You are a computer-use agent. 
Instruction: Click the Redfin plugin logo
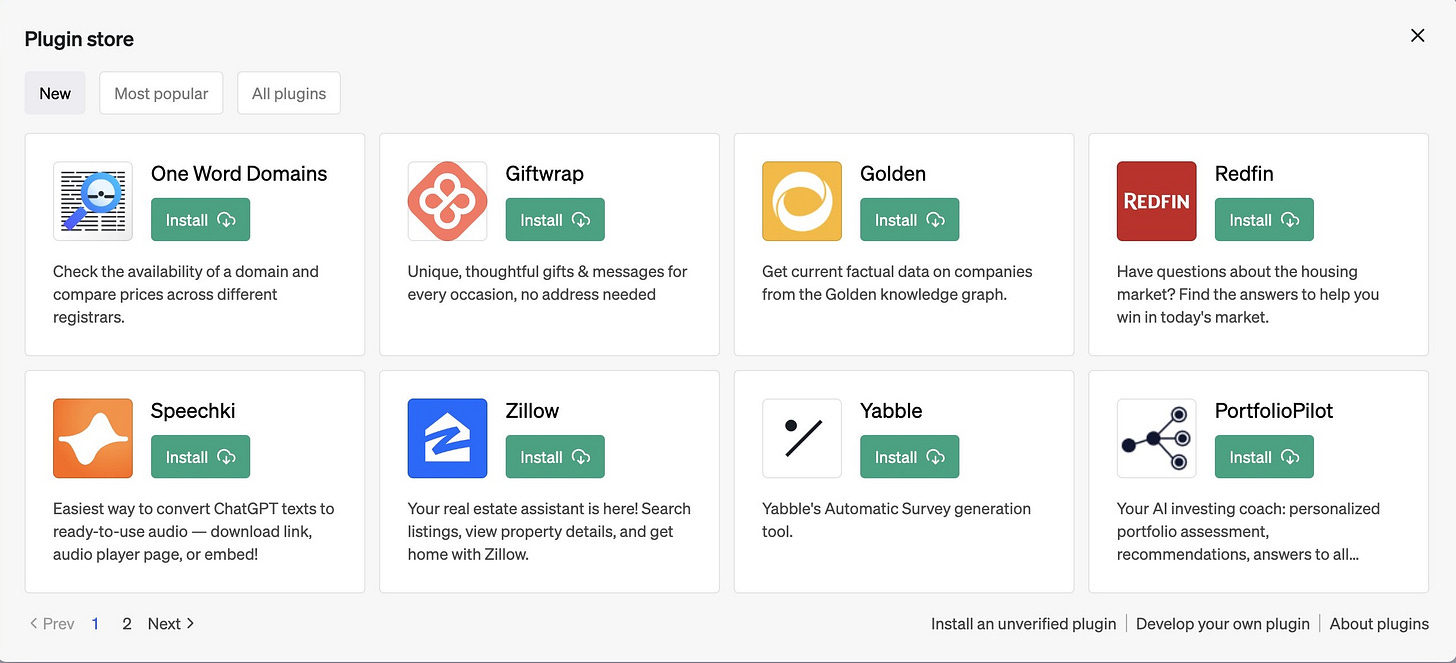(x=1157, y=201)
